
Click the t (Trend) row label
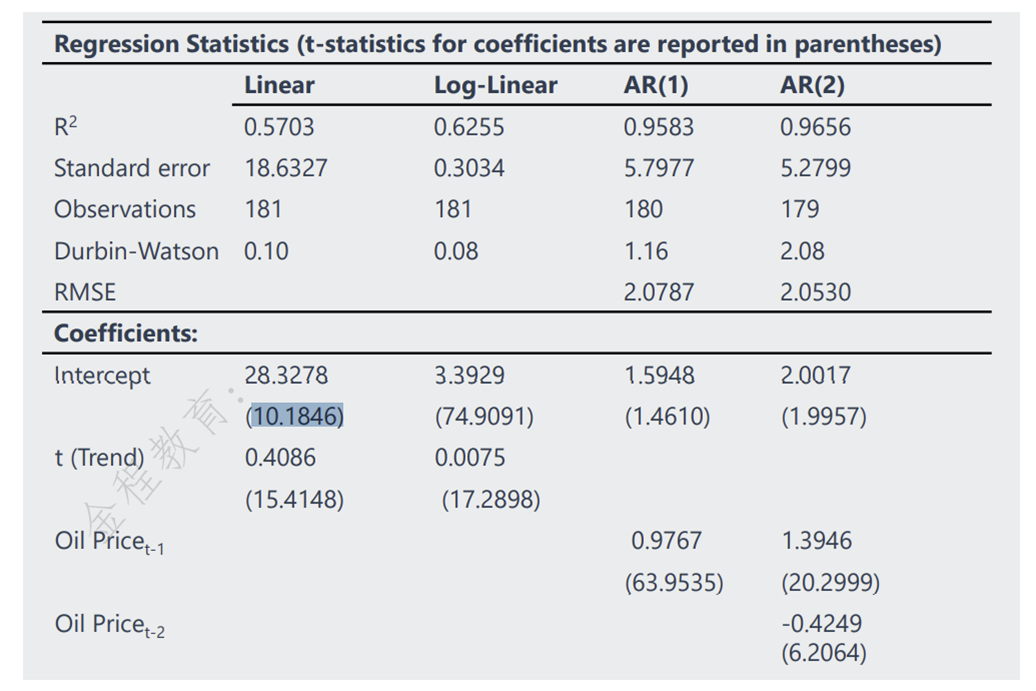(x=99, y=458)
